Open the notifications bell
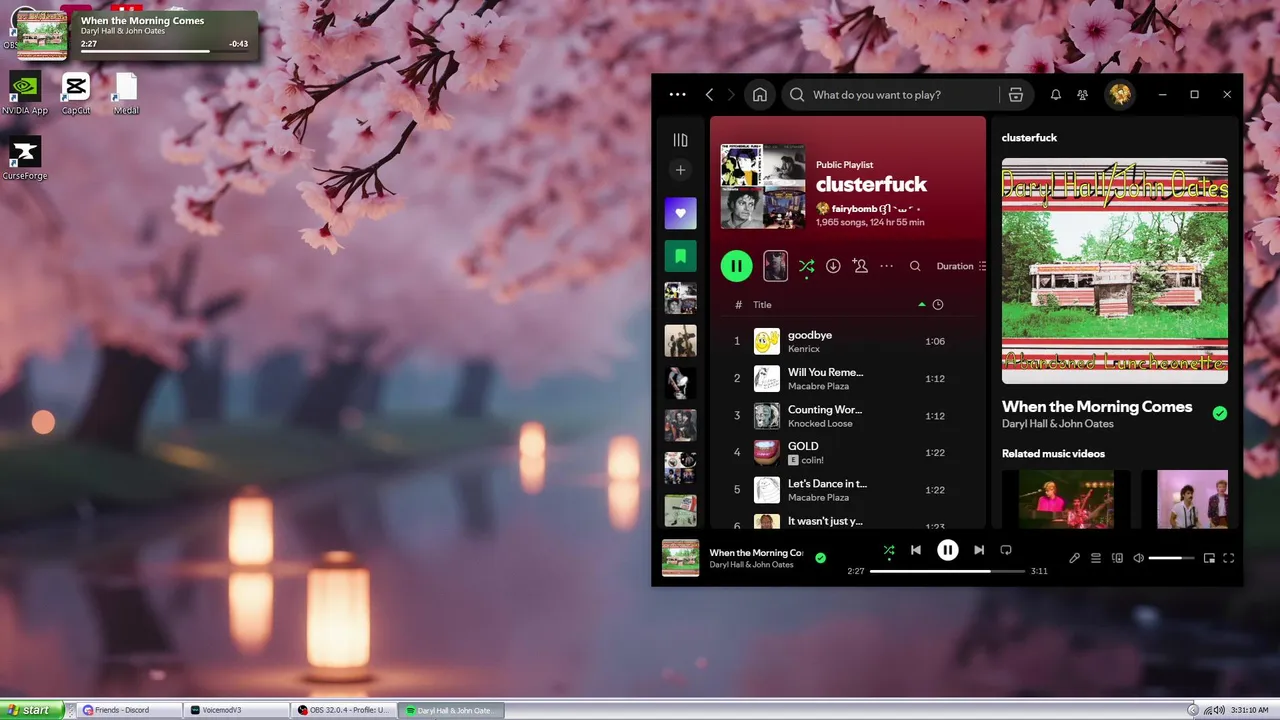The width and height of the screenshot is (1280, 720). click(x=1055, y=95)
